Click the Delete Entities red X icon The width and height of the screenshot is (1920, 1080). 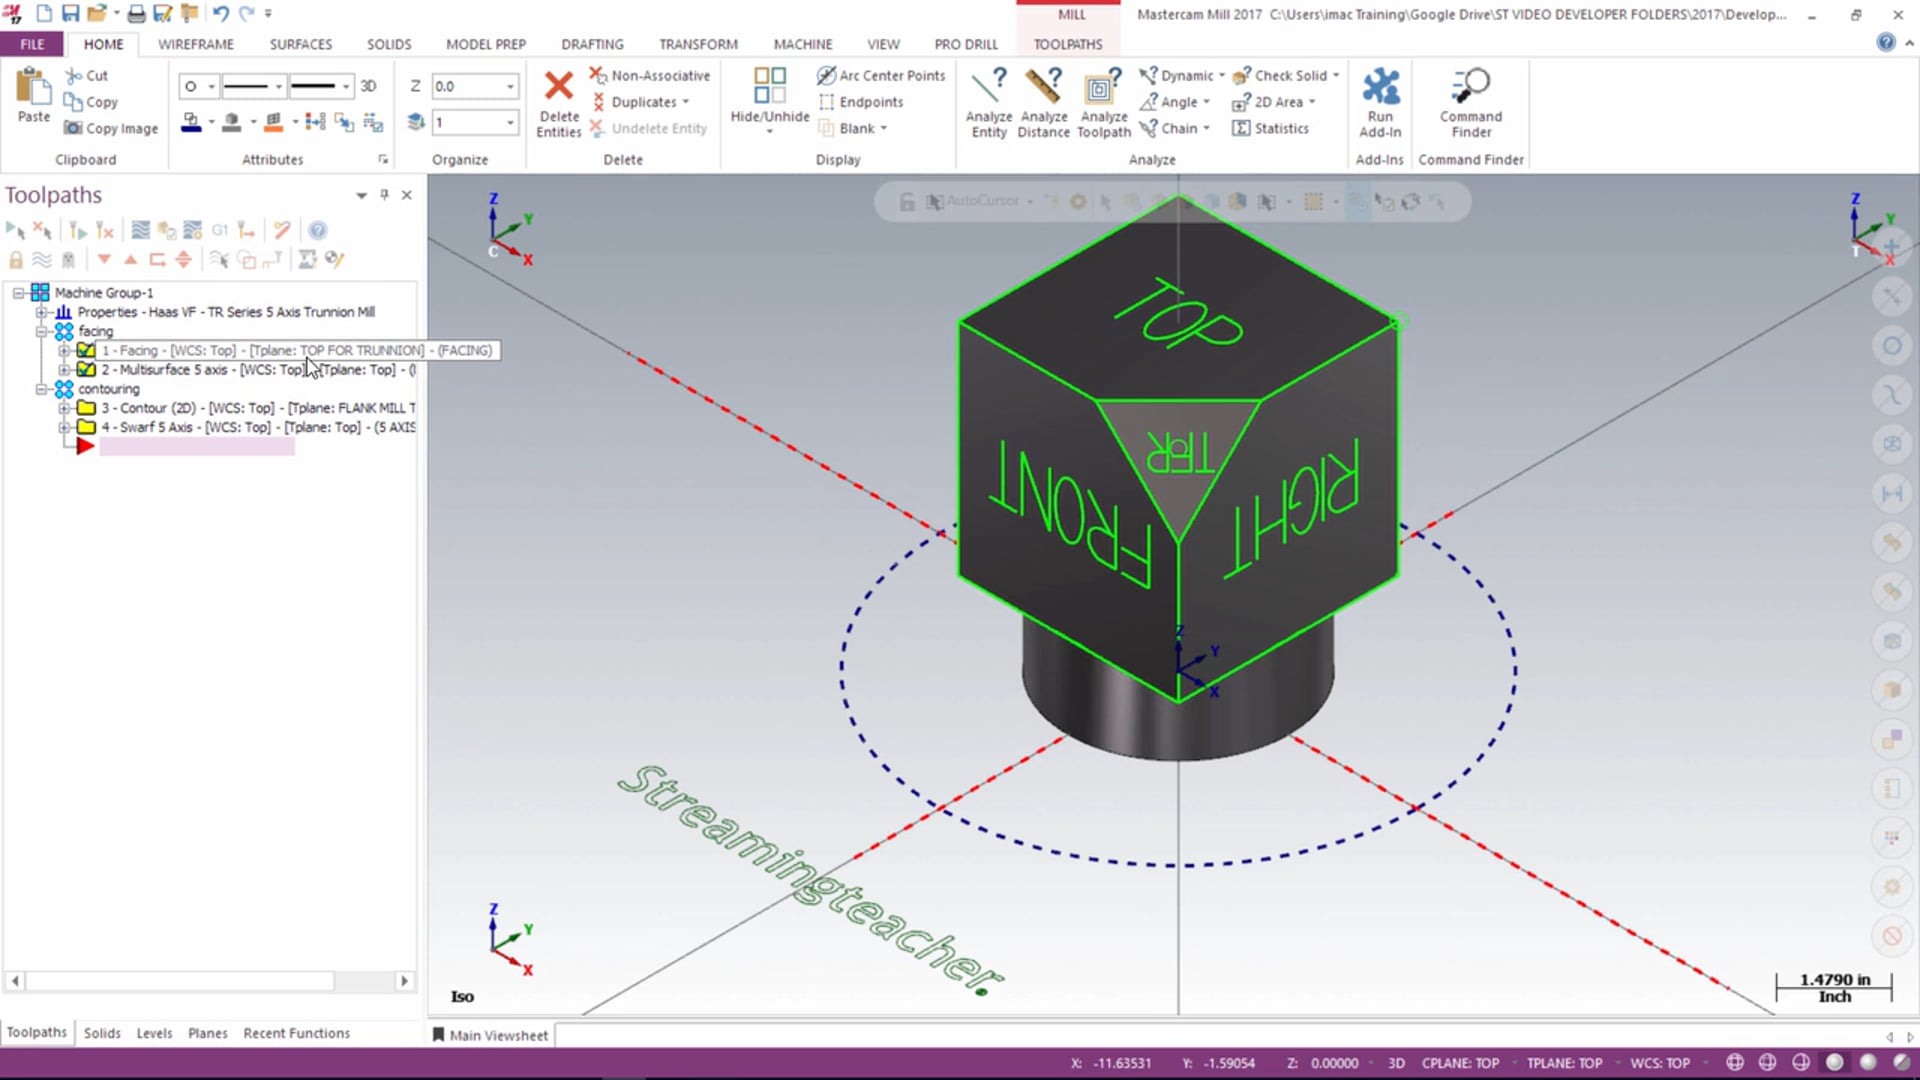558,85
